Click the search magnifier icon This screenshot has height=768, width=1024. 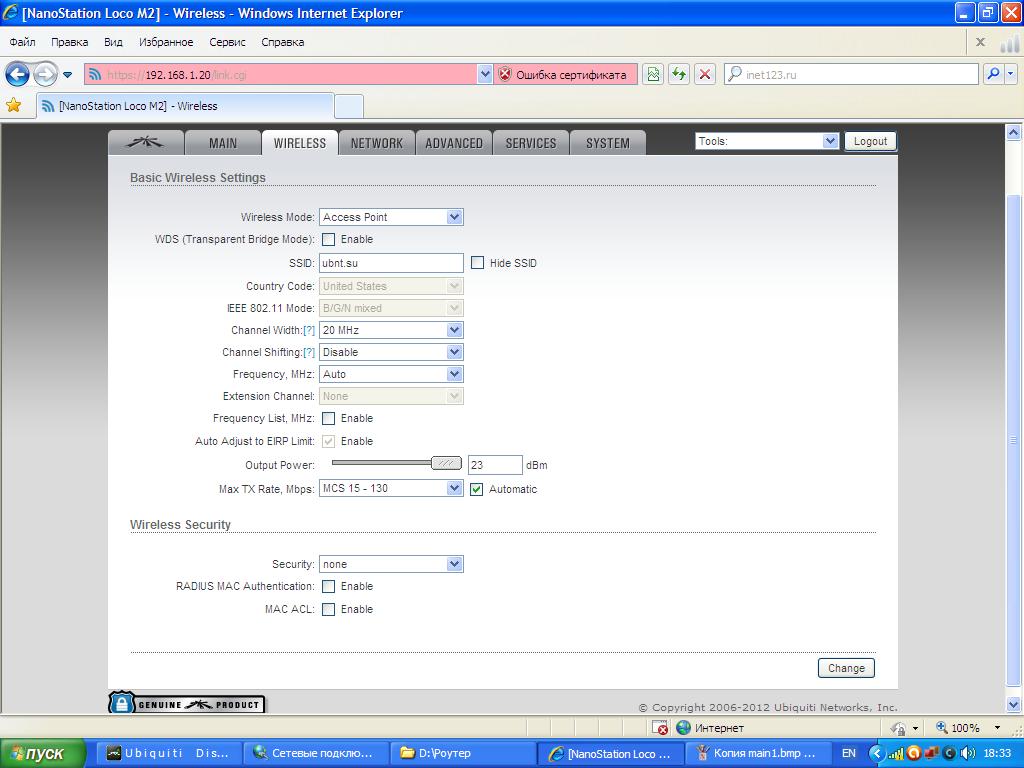[991, 74]
